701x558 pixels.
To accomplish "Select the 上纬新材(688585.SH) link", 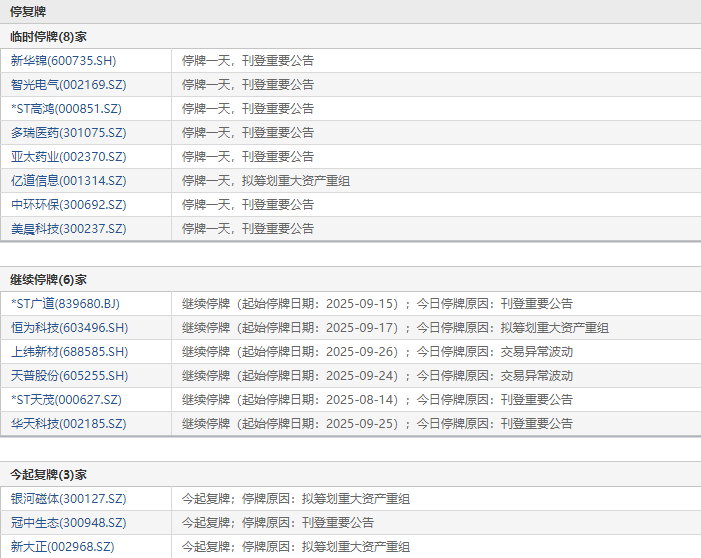I will point(69,352).
